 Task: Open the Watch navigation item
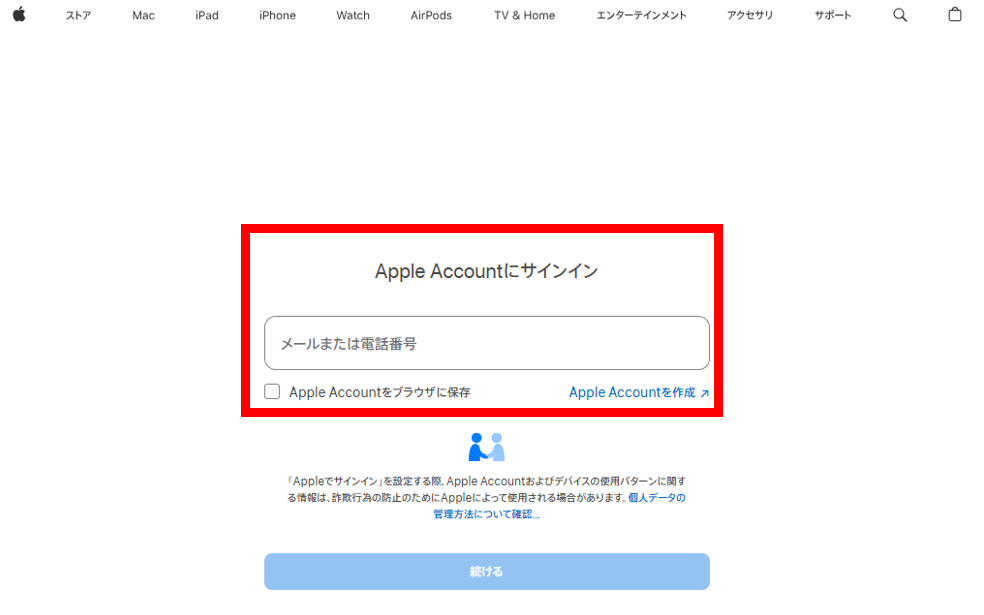click(x=353, y=15)
